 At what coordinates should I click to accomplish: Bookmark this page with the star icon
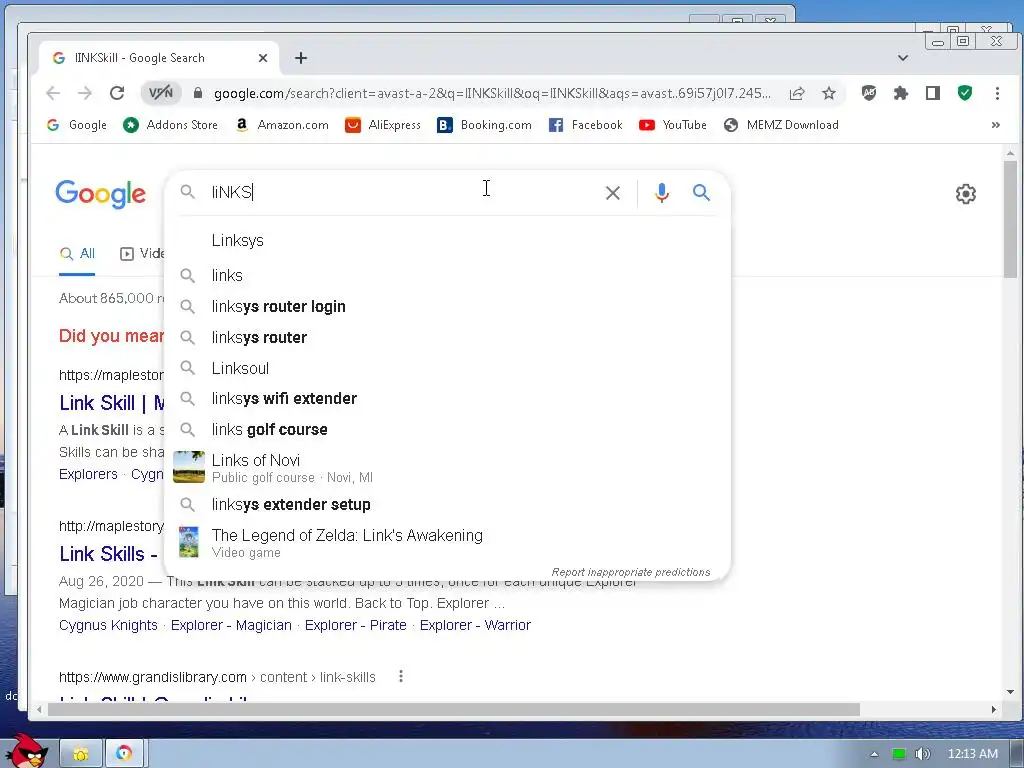pyautogui.click(x=829, y=93)
